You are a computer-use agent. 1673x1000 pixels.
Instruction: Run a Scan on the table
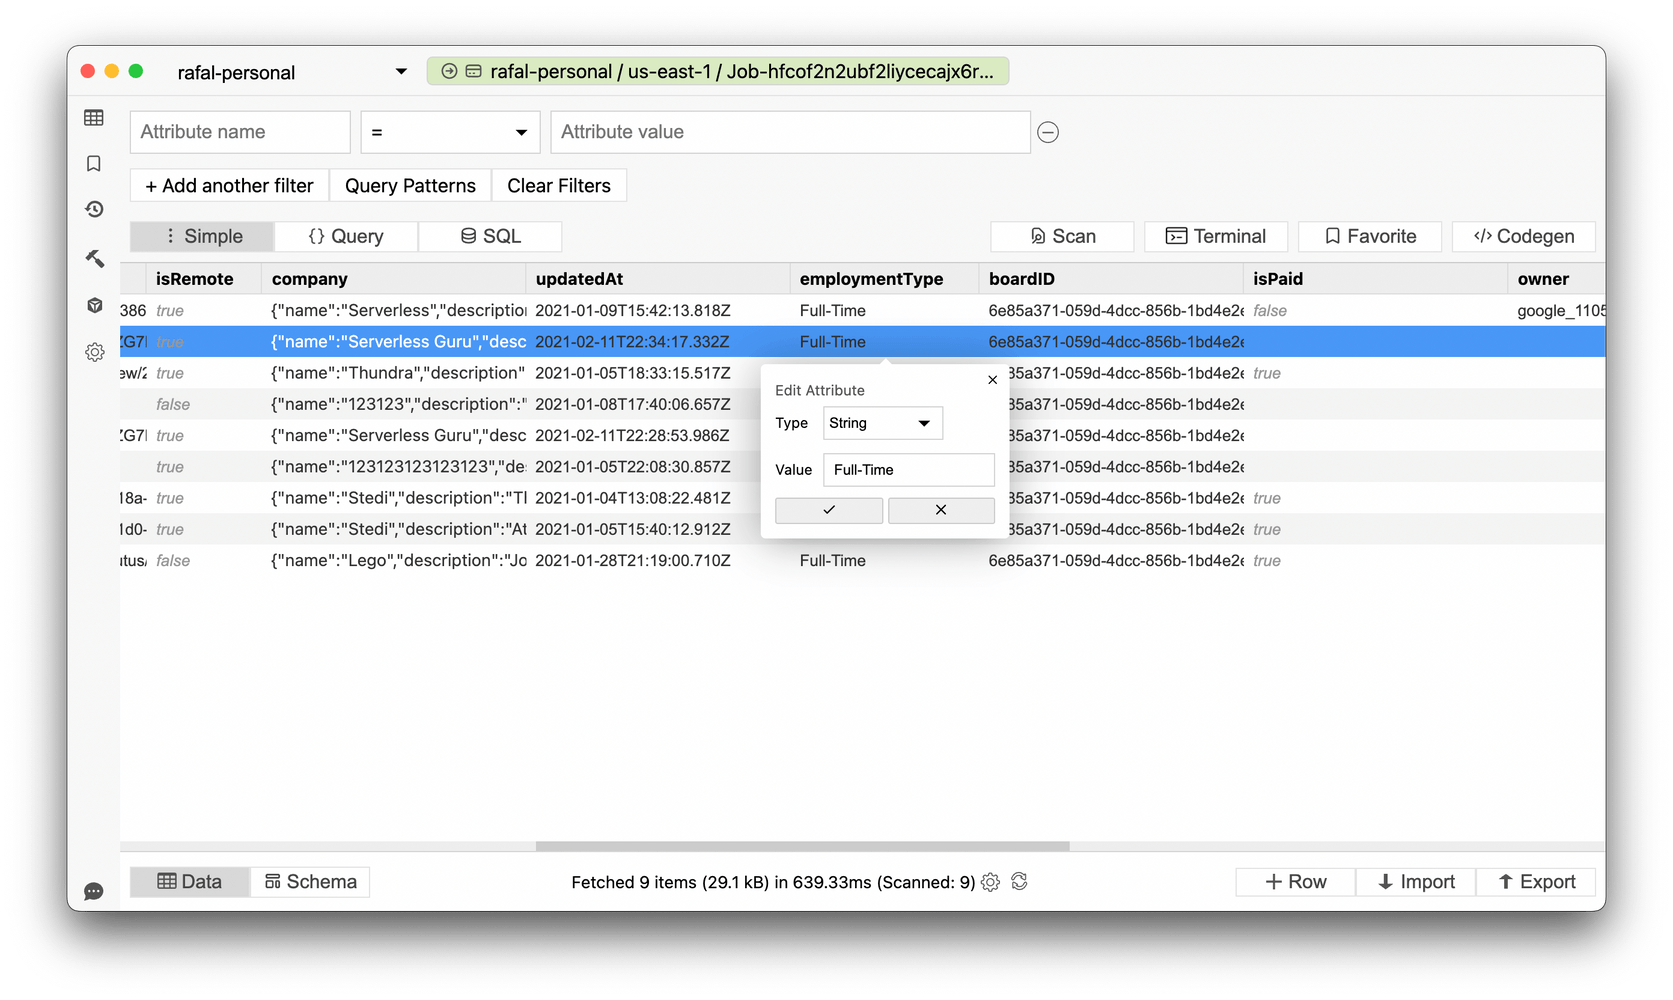coord(1061,236)
